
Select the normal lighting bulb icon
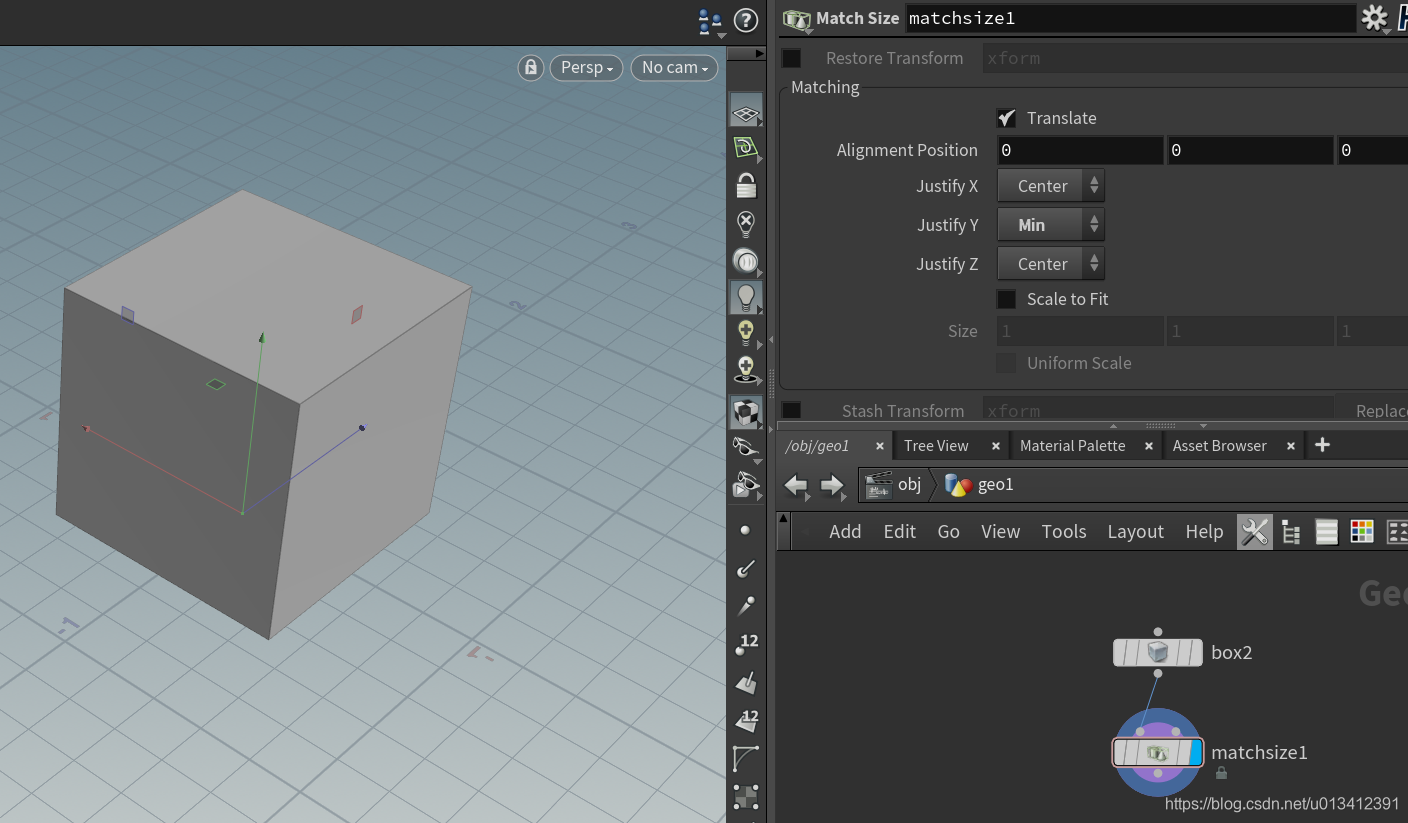pyautogui.click(x=745, y=297)
